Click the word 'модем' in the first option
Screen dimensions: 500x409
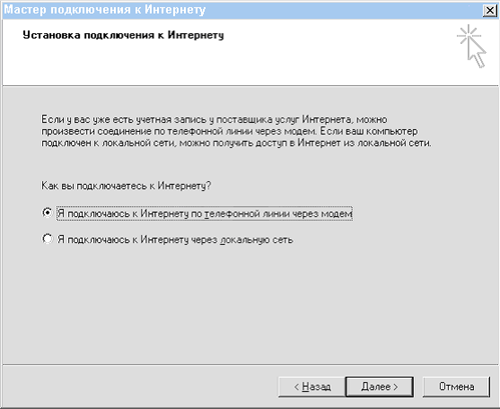click(336, 214)
